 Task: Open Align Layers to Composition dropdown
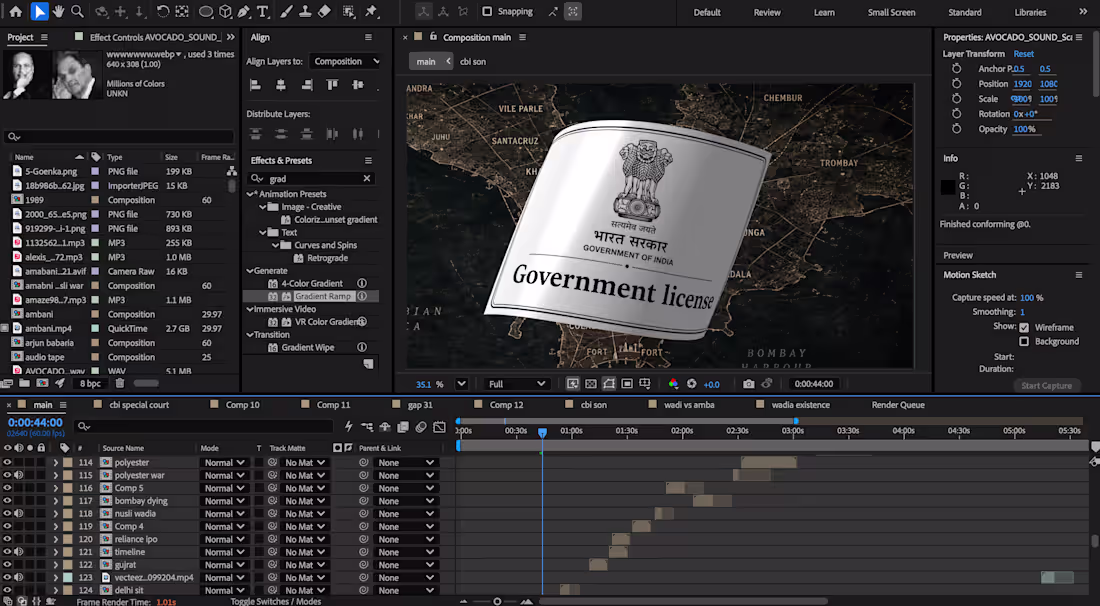344,61
